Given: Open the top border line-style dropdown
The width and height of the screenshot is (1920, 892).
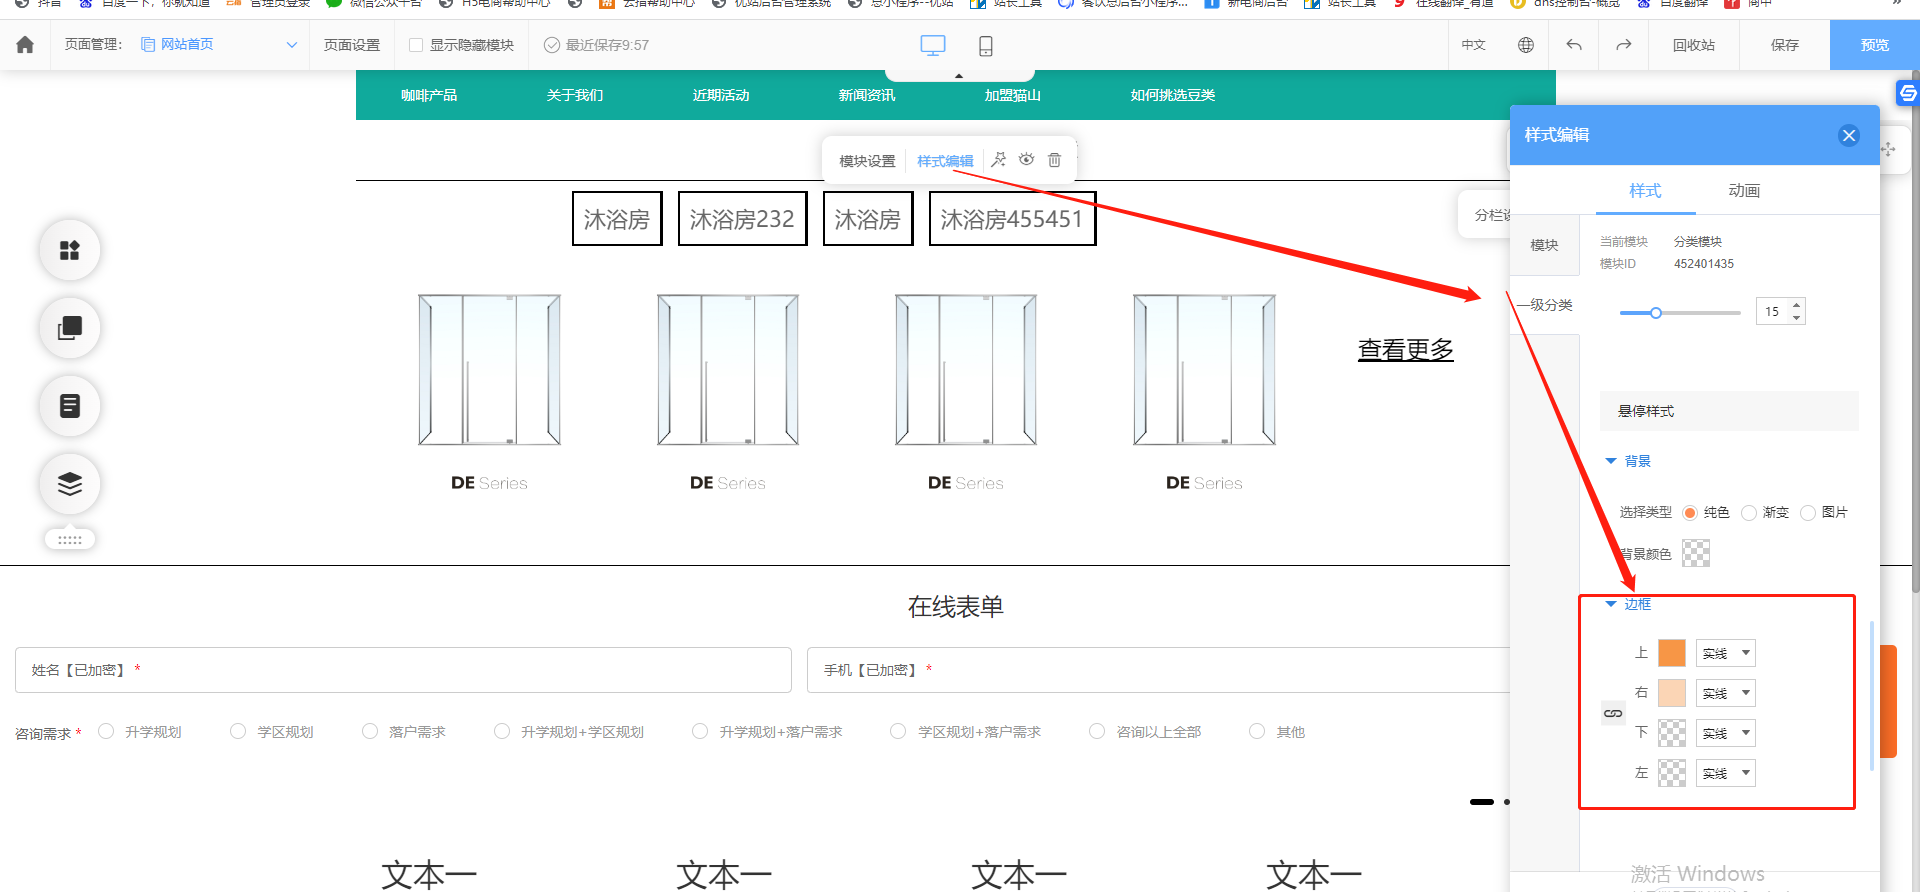Looking at the screenshot, I should coord(1726,653).
